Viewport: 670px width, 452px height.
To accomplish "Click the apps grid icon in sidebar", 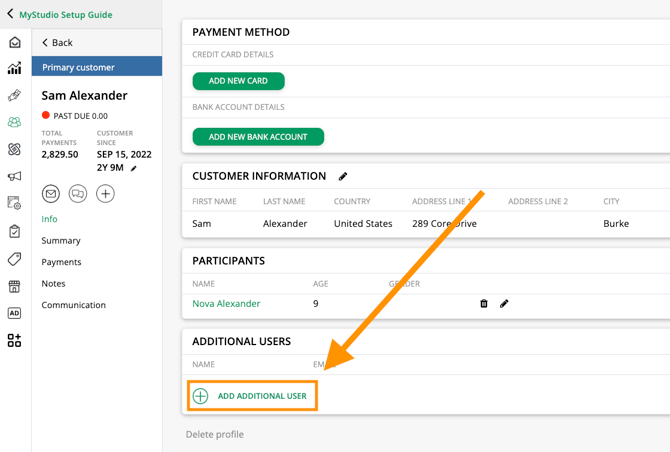I will tap(14, 341).
